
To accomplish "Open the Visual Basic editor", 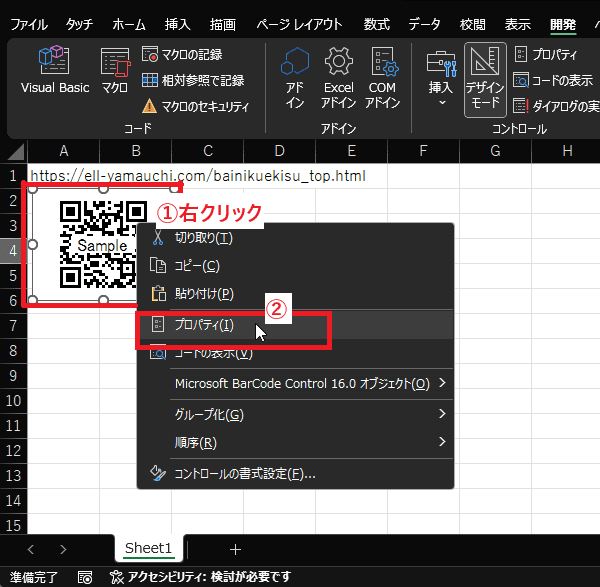I will [55, 71].
